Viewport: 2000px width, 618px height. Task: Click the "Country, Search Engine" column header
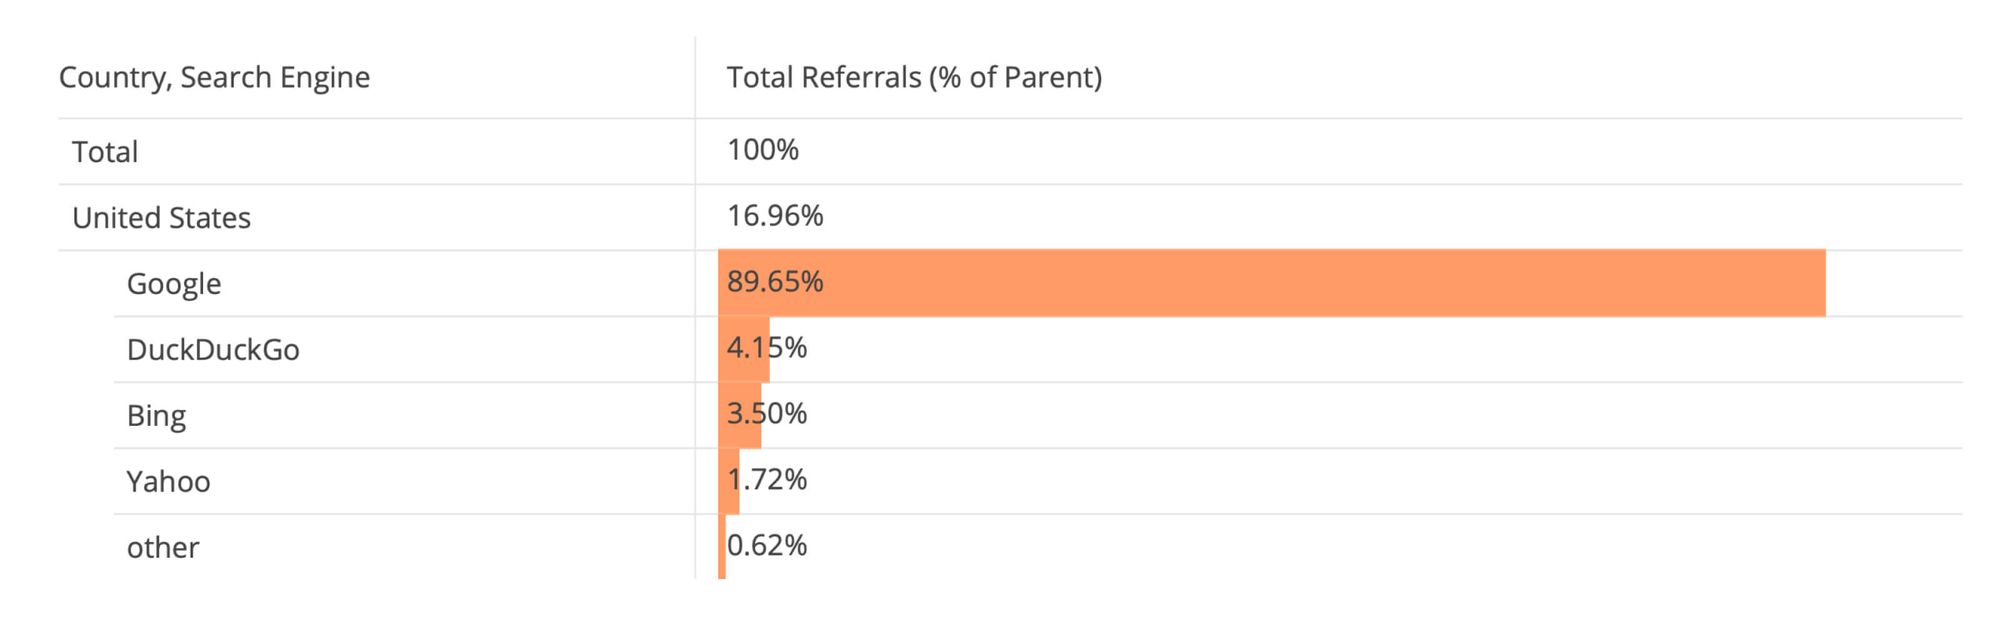[214, 78]
